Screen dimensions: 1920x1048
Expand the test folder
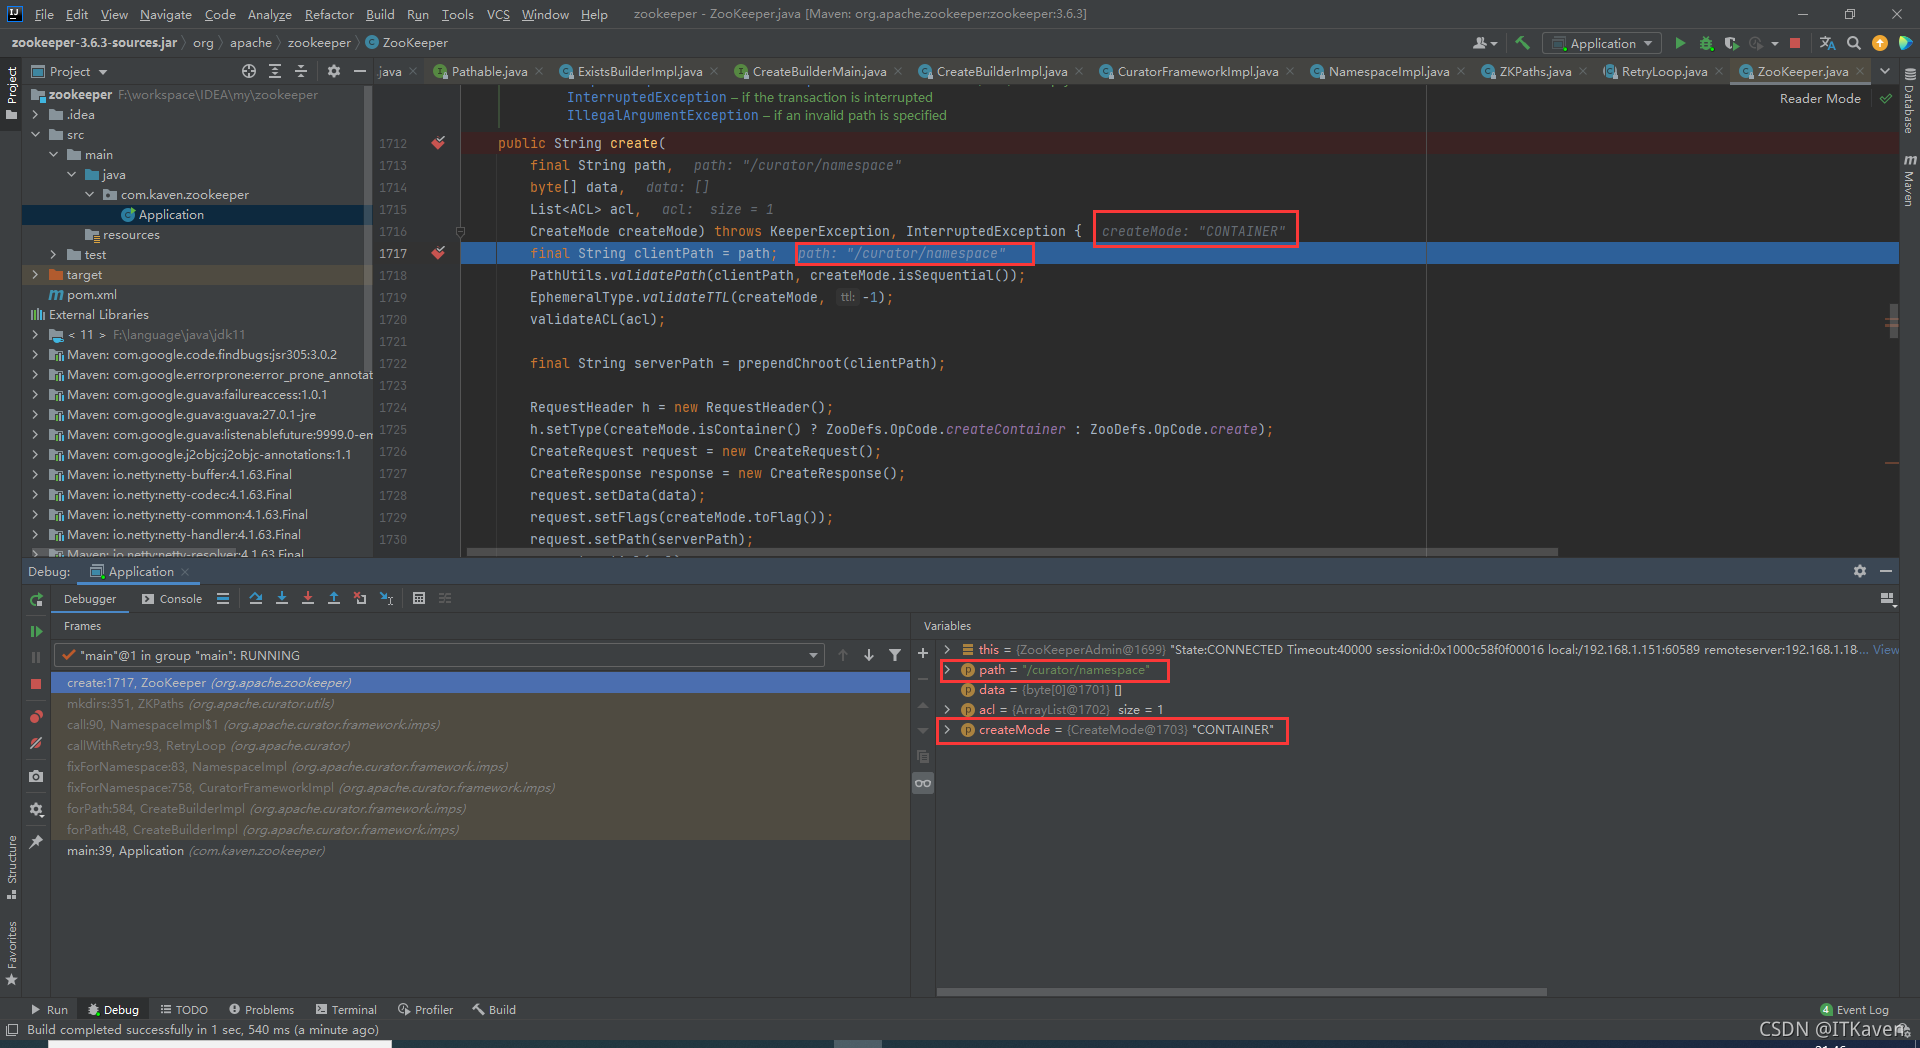[x=54, y=254]
